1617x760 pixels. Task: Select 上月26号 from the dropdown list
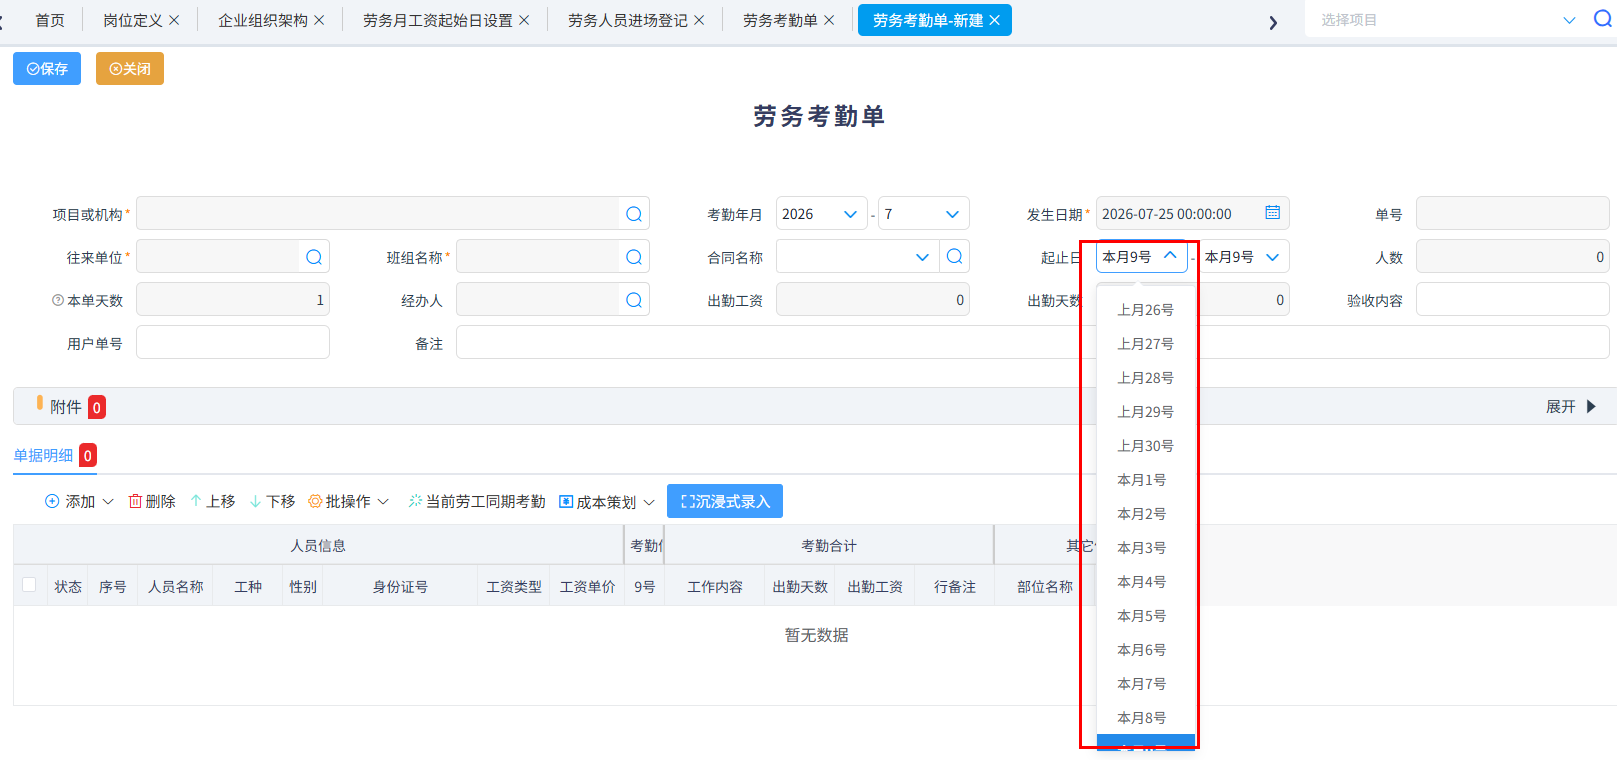tap(1146, 310)
